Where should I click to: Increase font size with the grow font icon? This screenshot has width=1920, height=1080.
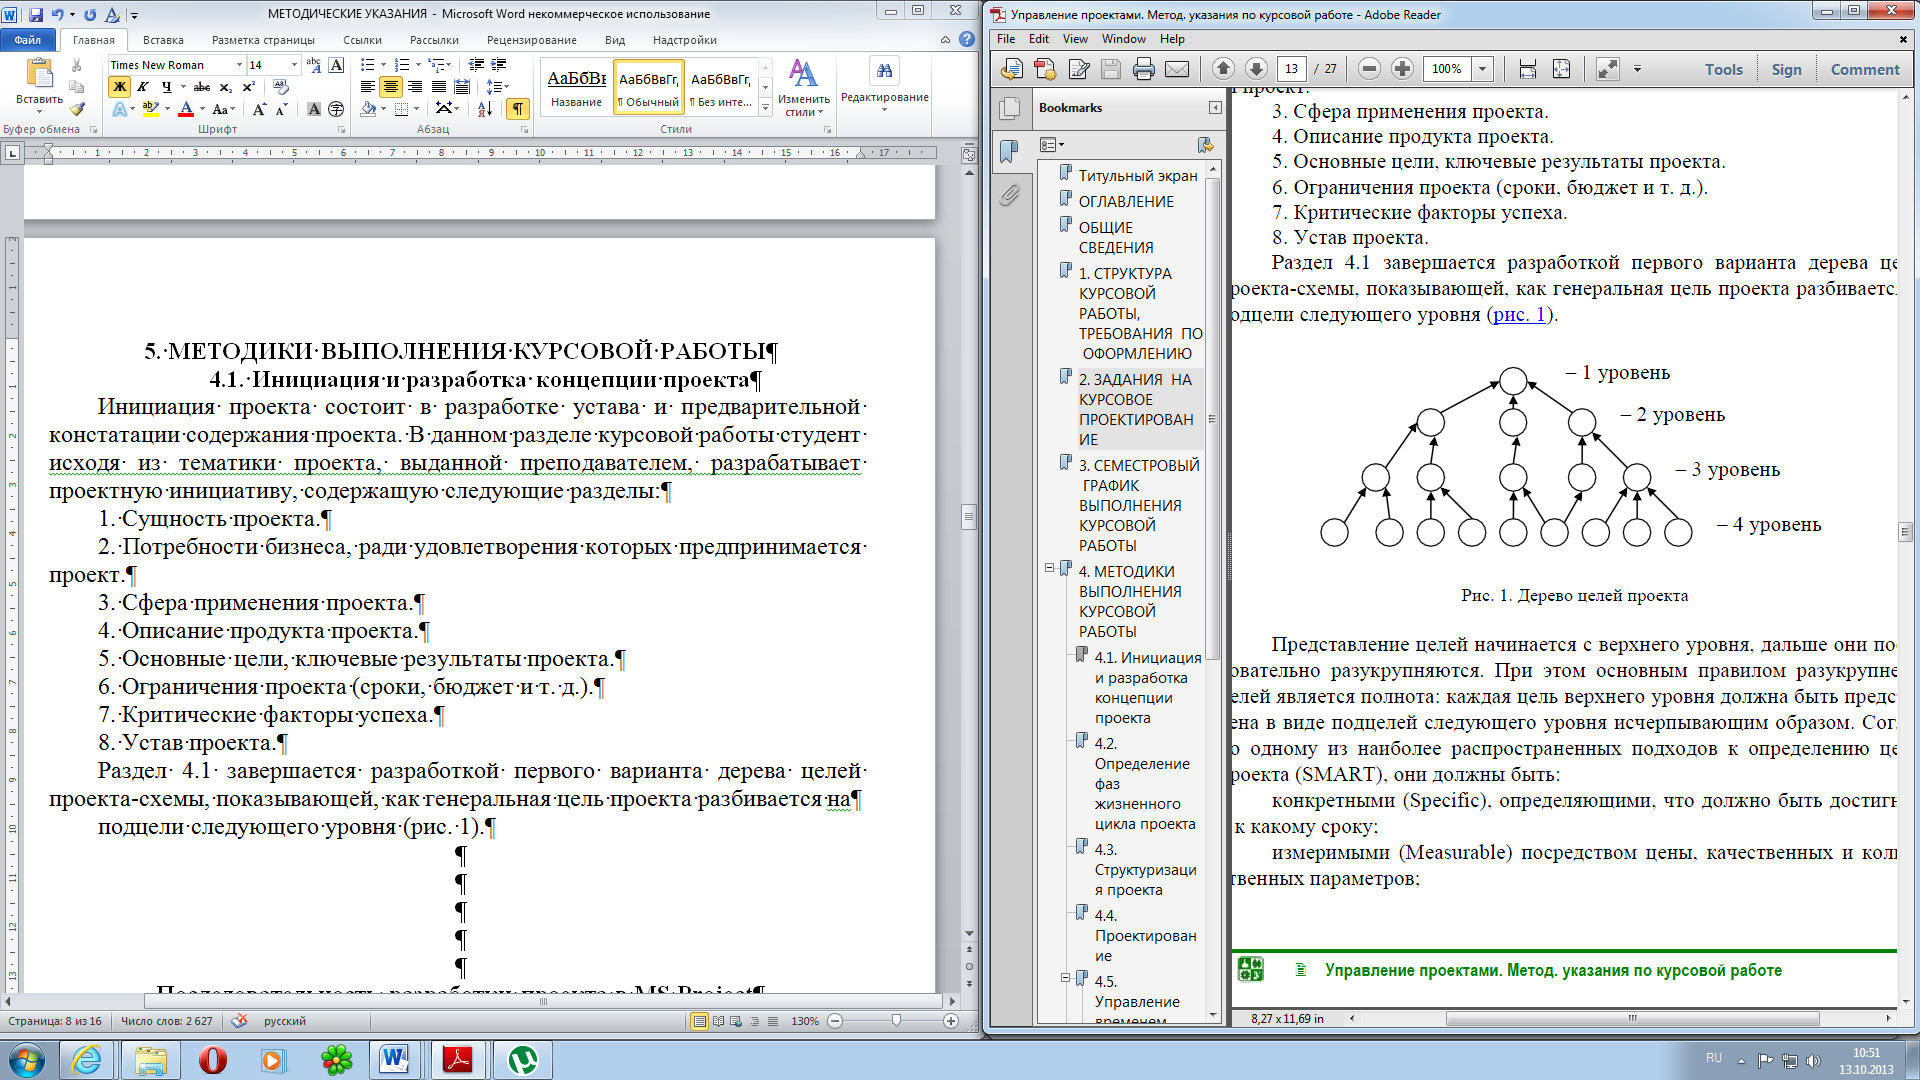259,109
